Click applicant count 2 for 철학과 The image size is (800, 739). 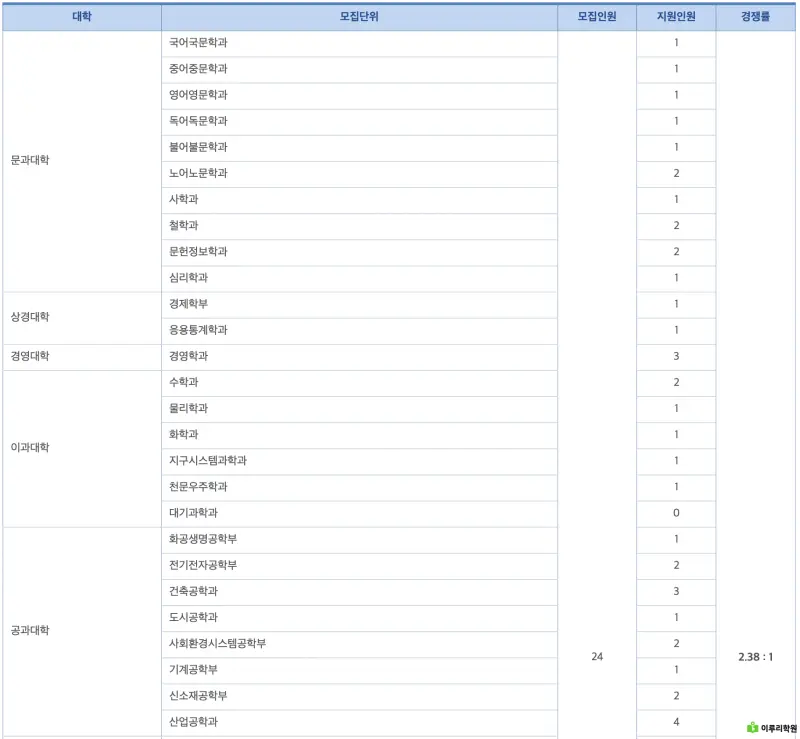click(x=676, y=226)
